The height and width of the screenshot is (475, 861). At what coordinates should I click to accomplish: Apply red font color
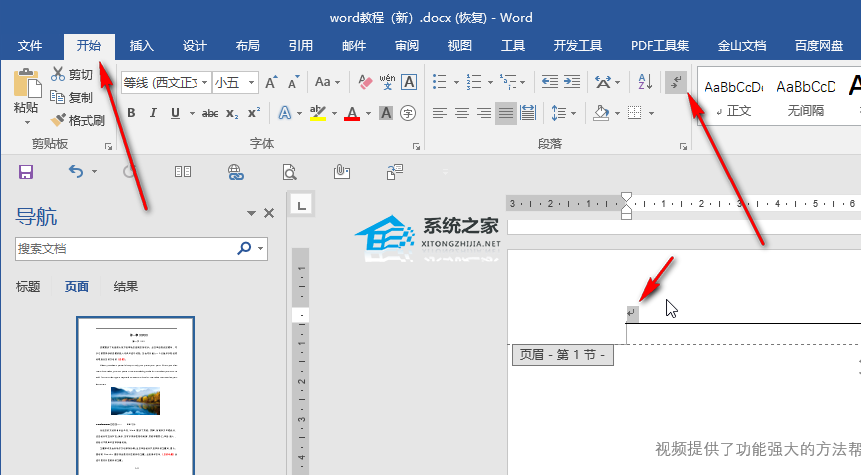point(352,113)
